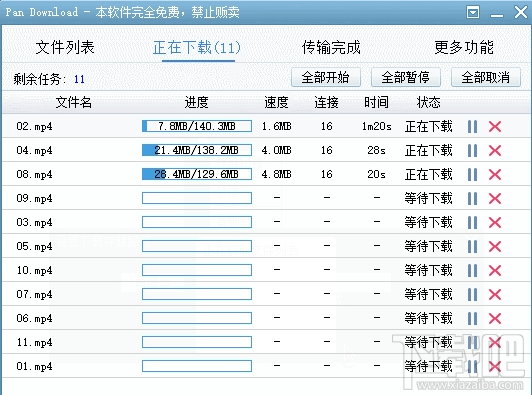
Task: Select the 10.mp4 file name
Action: point(34,270)
